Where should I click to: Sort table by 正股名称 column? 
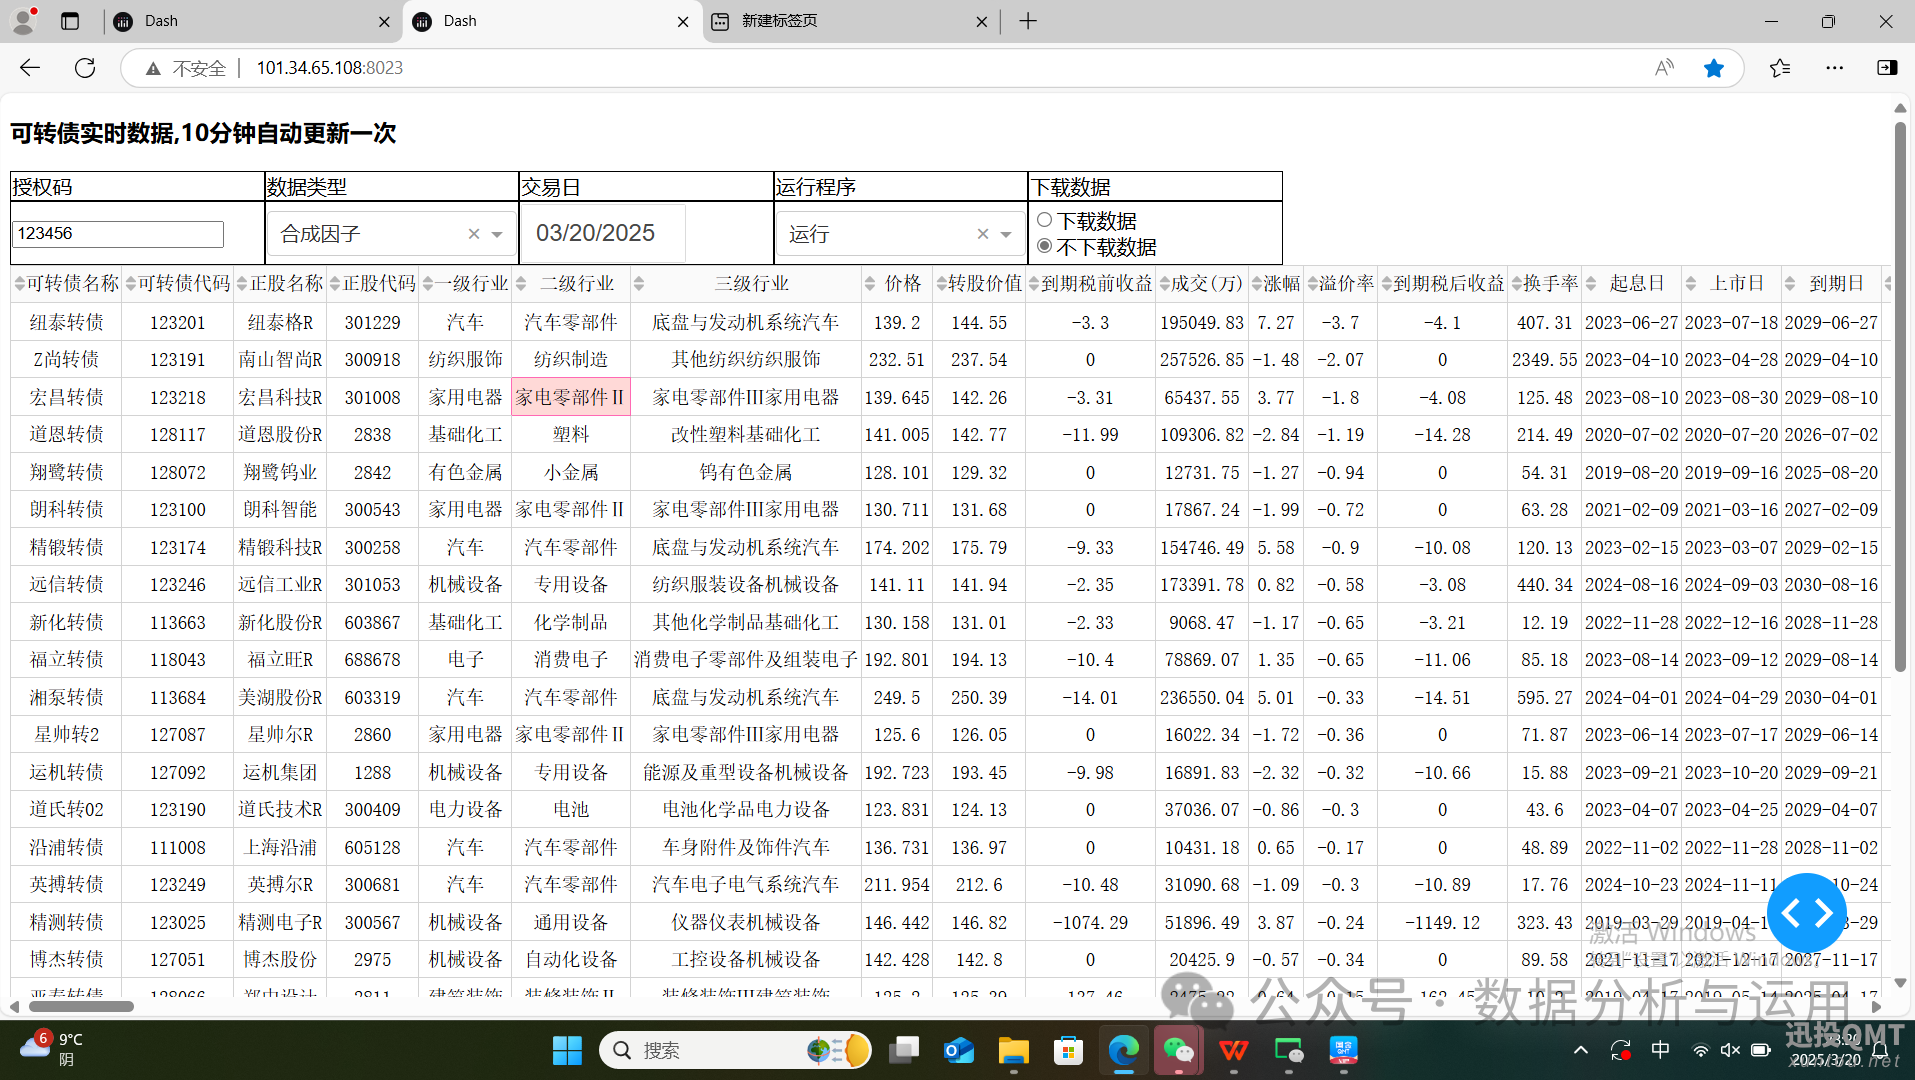pyautogui.click(x=242, y=285)
